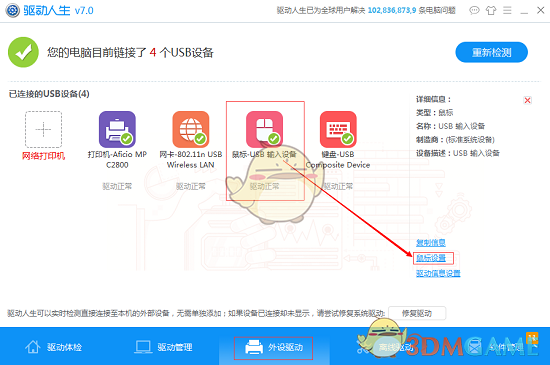550x365 pixels.
Task: Switch to the 驱动体检 tab
Action: pyautogui.click(x=54, y=347)
